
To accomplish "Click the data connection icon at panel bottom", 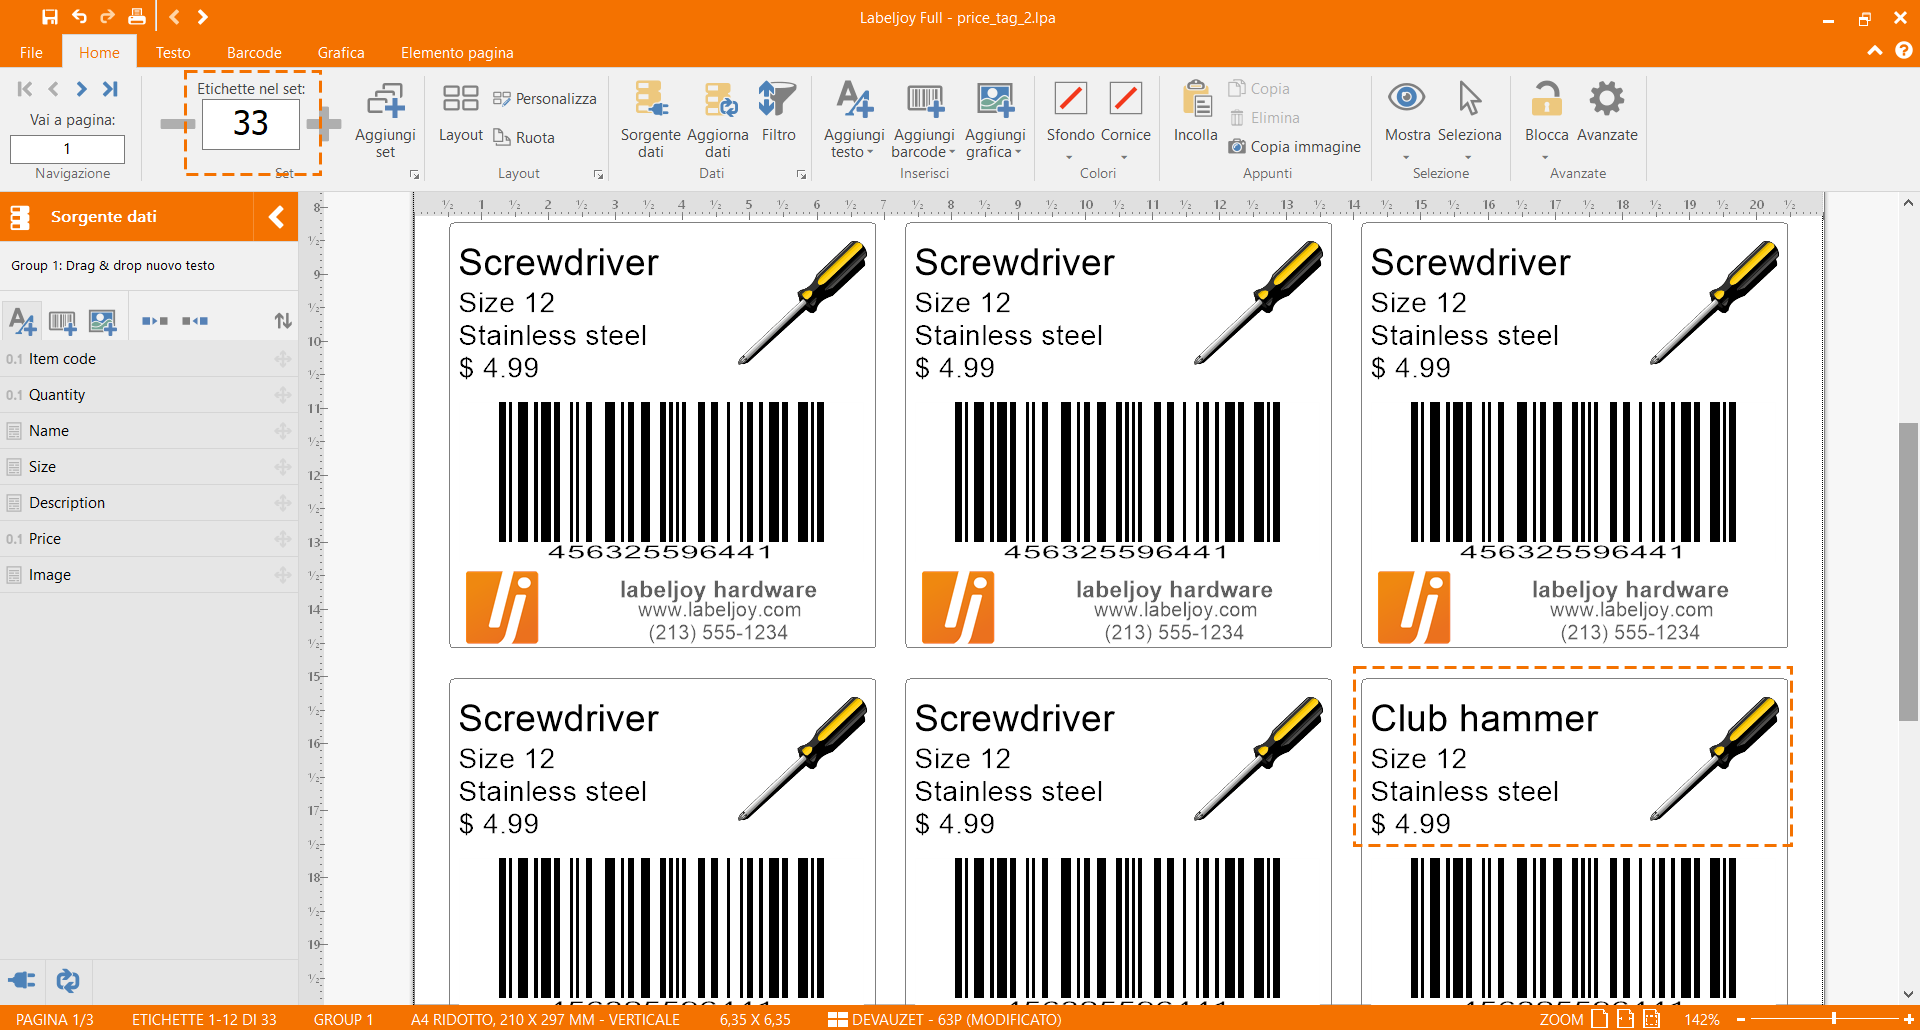I will [x=22, y=981].
